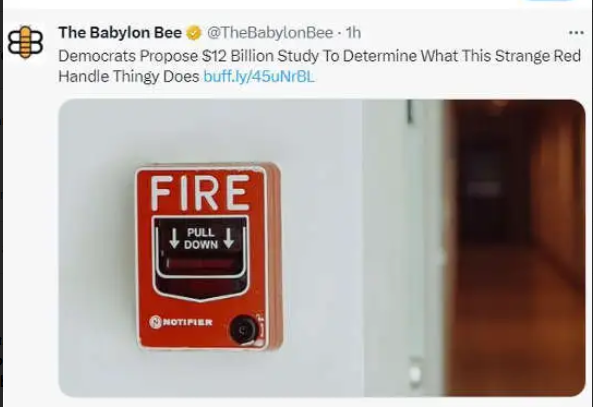Open the fire alarm photo
Image resolution: width=593 pixels, height=407 pixels.
tap(322, 248)
